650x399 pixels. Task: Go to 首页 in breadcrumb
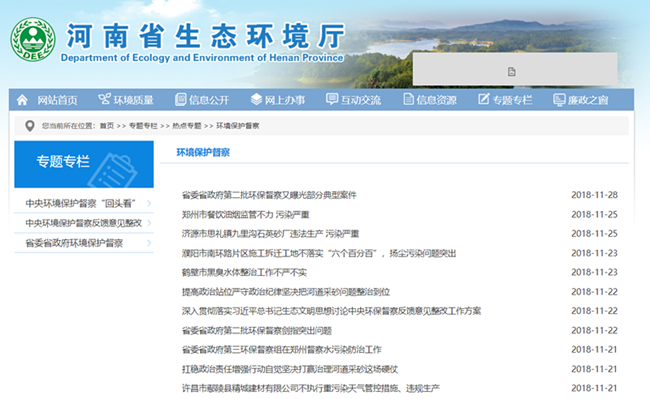point(107,126)
